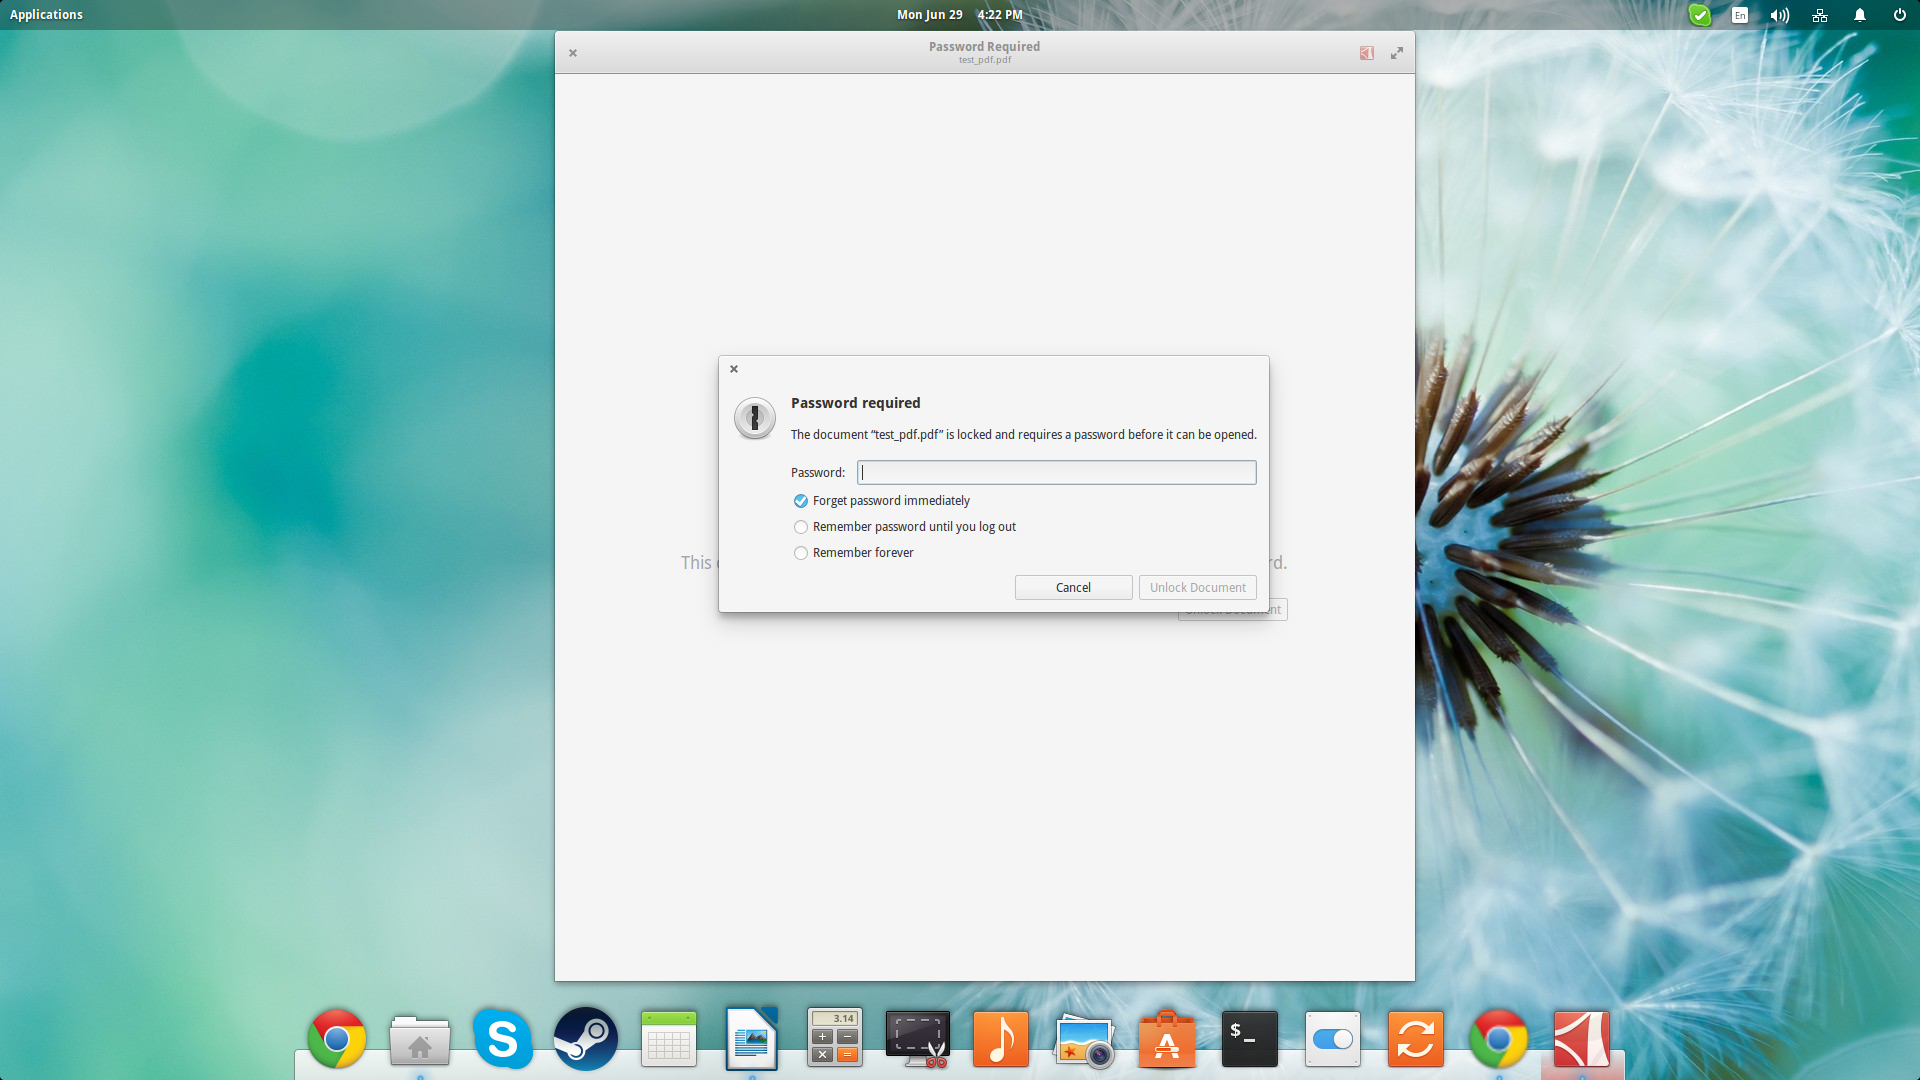Select Remember forever option
Screen dimensions: 1920x1080
coord(801,553)
